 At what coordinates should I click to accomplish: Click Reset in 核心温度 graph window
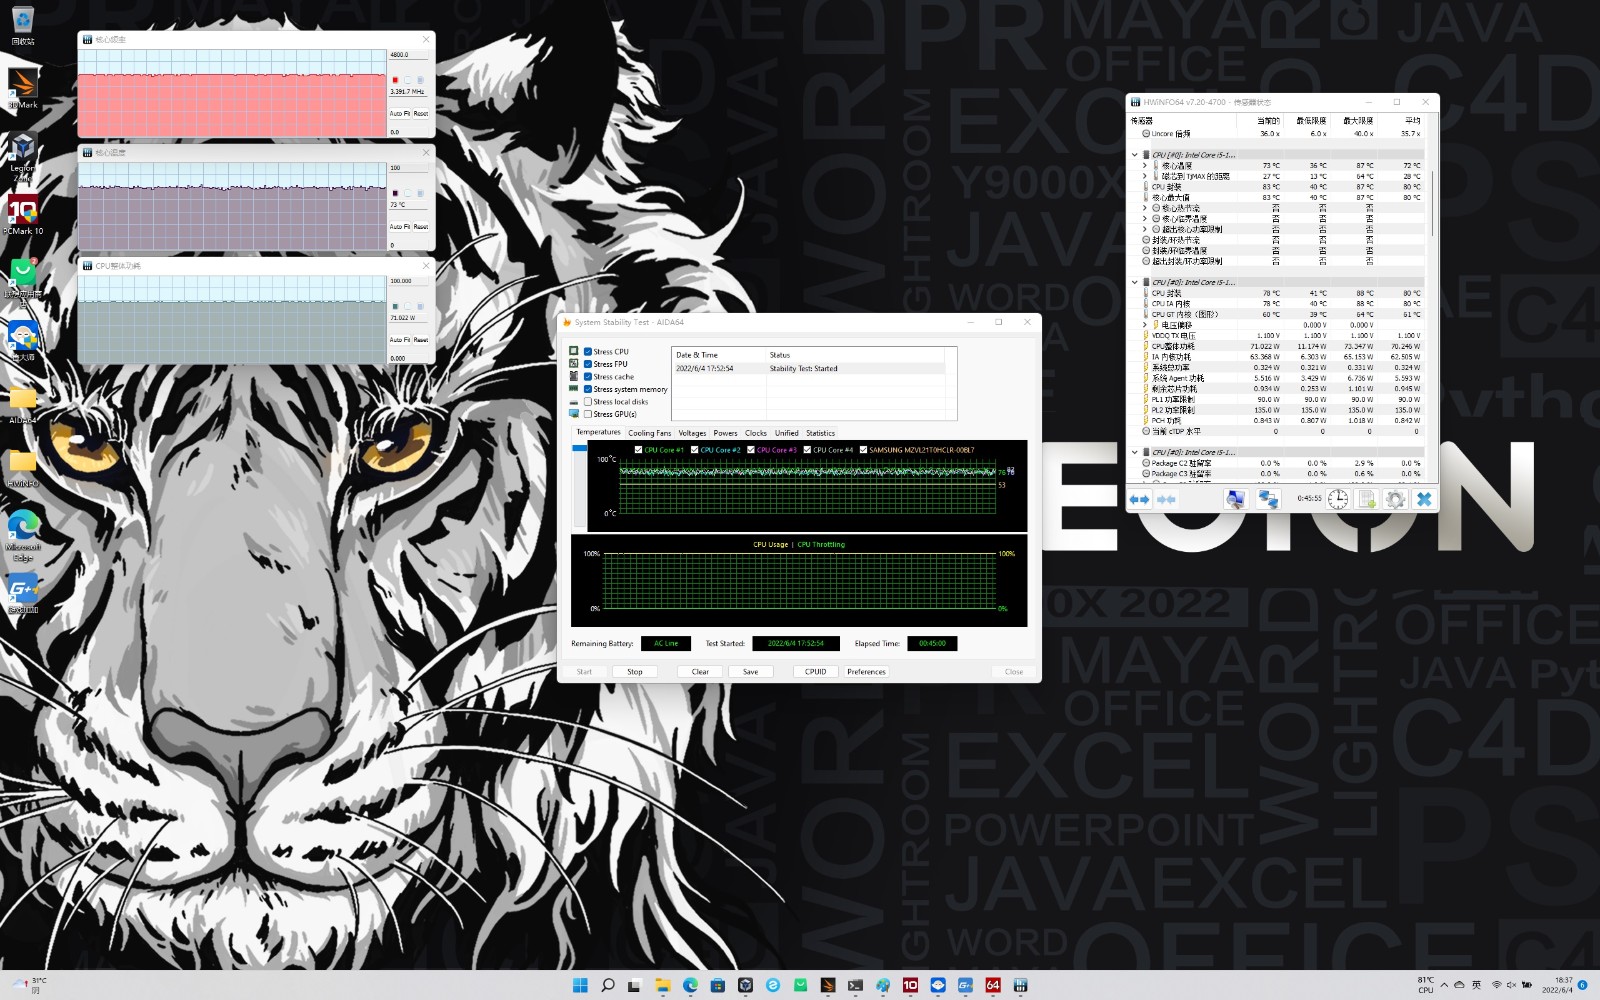click(x=421, y=227)
